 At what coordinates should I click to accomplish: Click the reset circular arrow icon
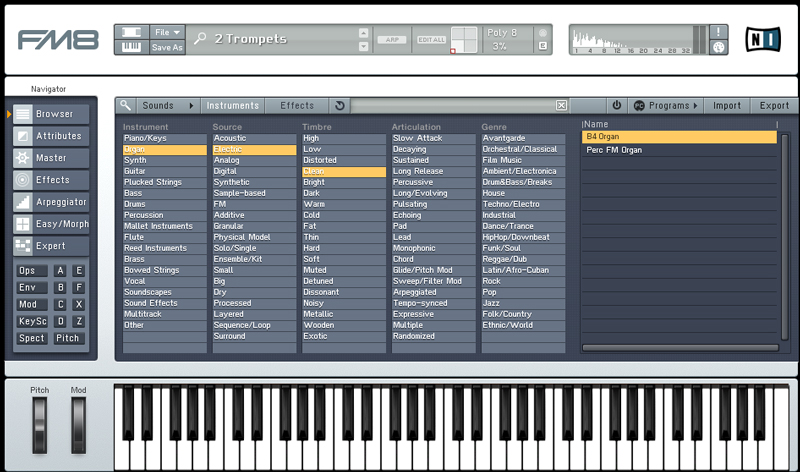click(340, 106)
